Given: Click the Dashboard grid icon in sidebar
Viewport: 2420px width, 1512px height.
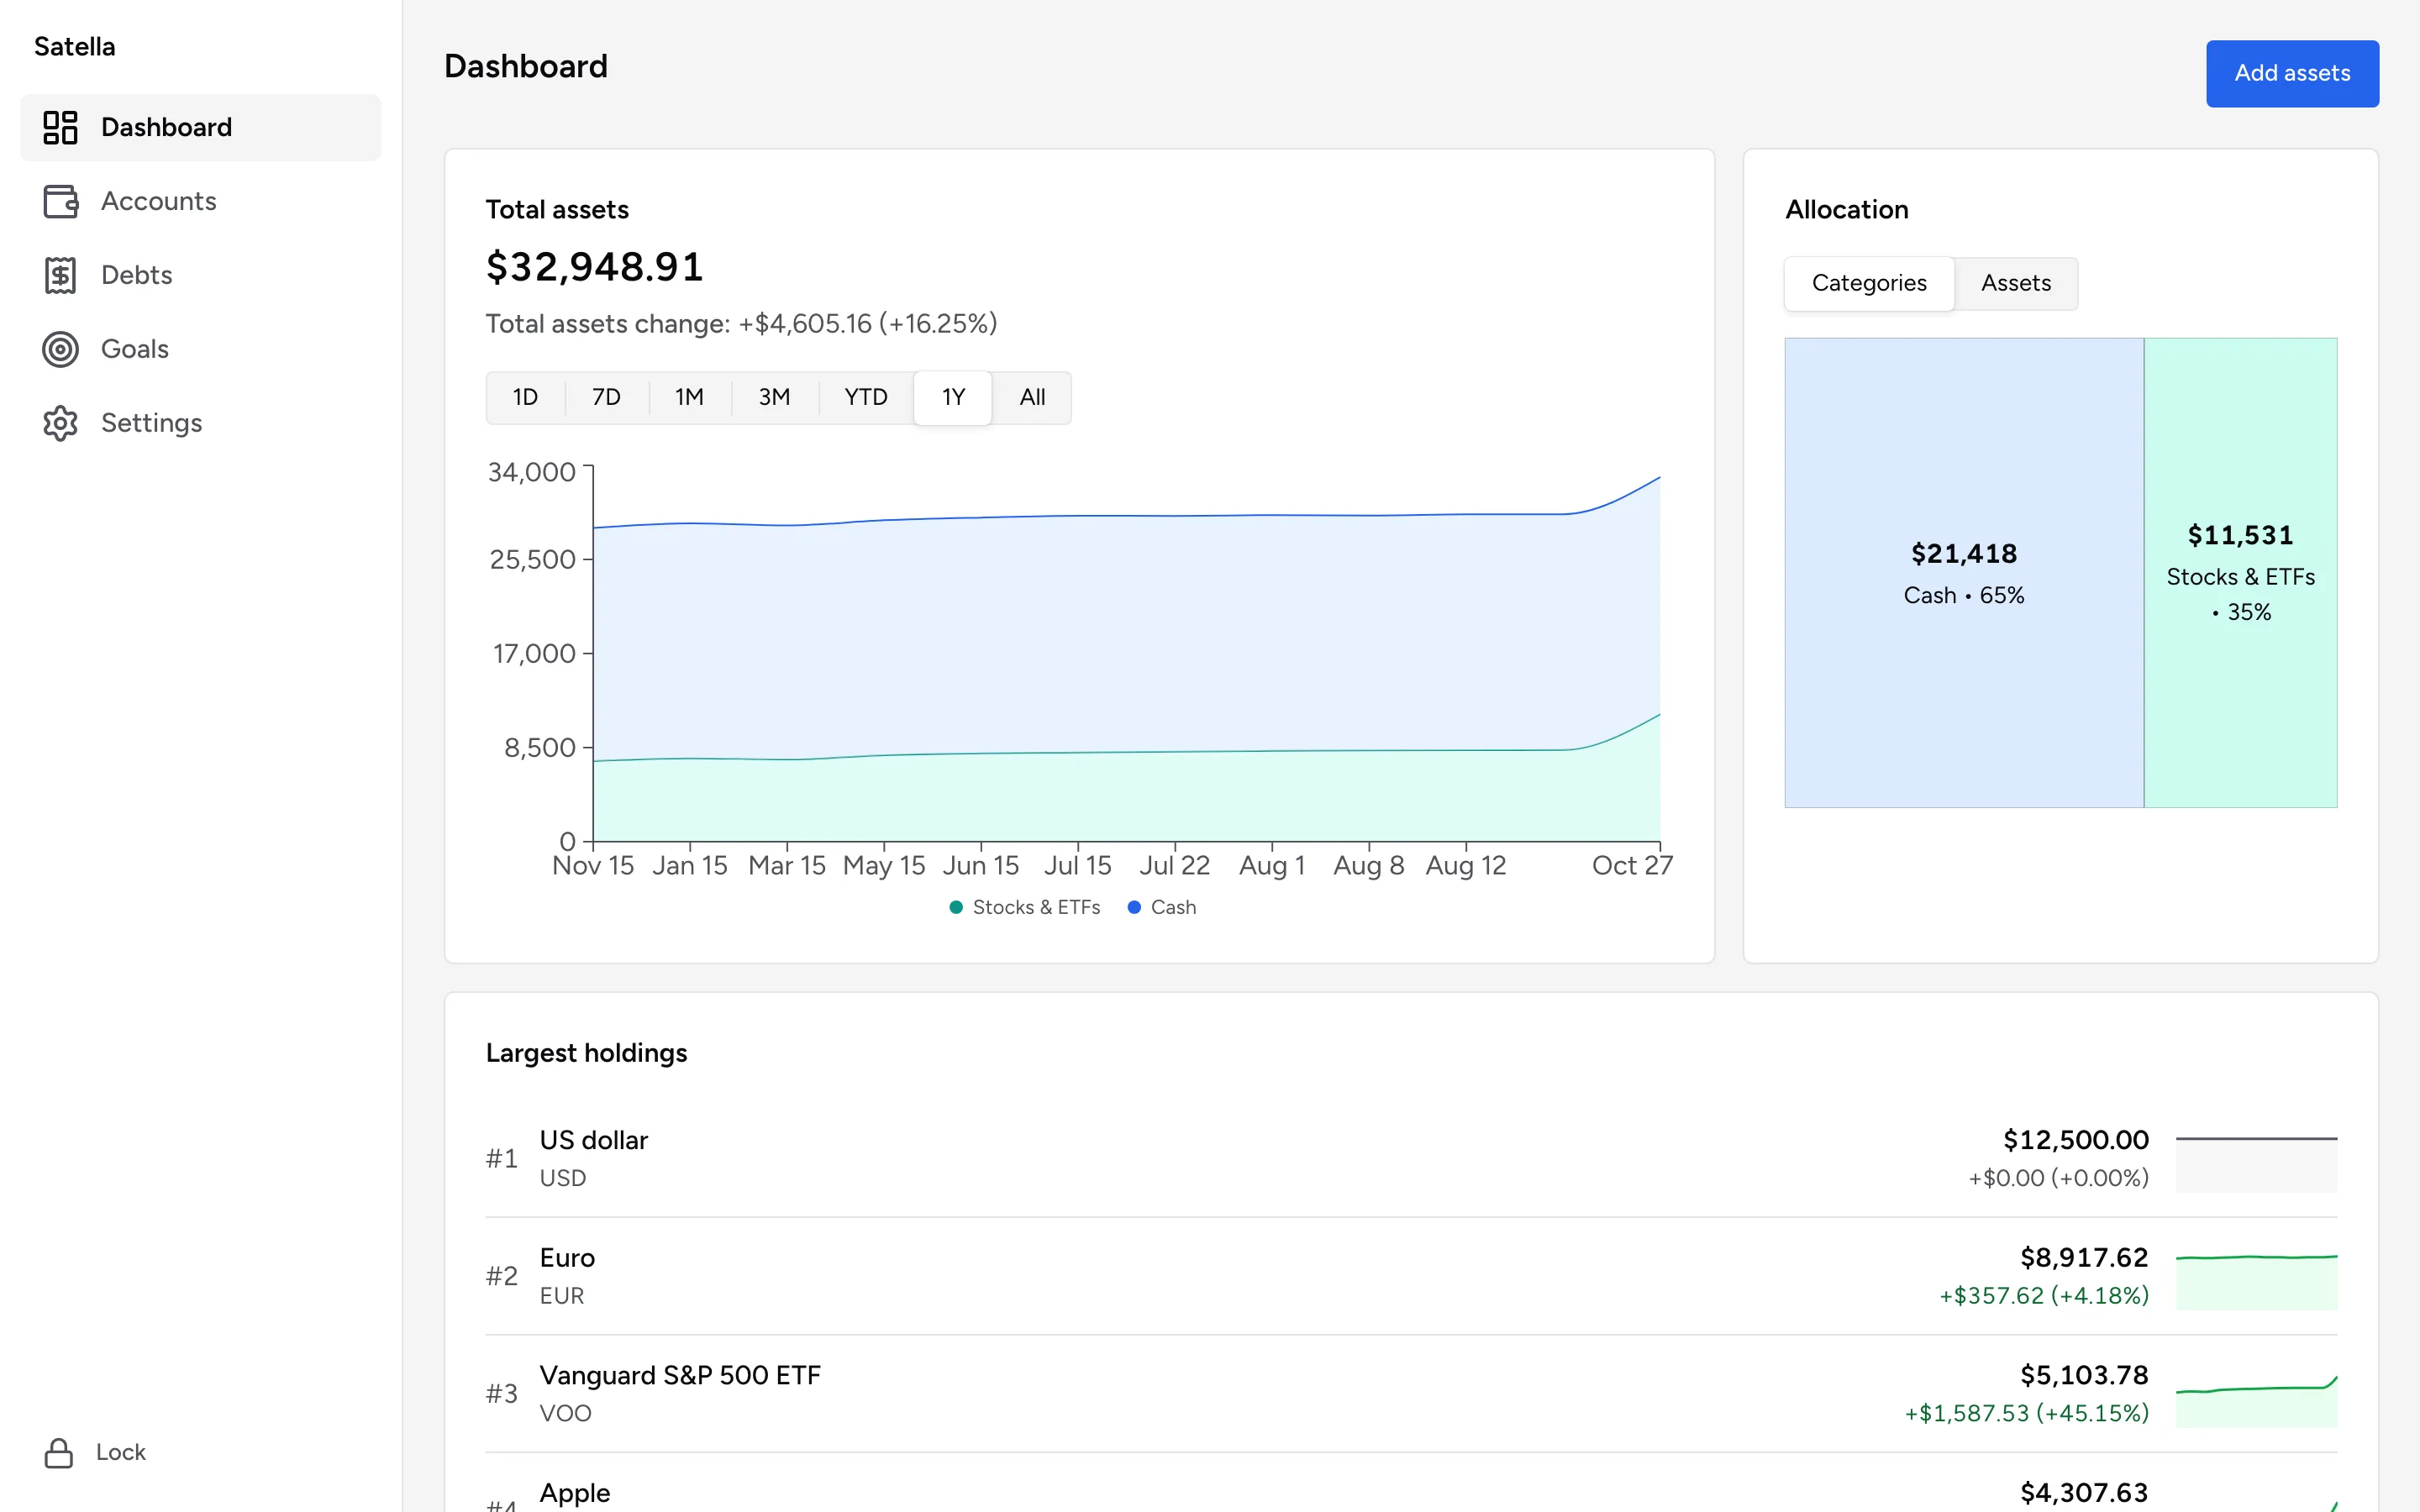Looking at the screenshot, I should tap(60, 127).
